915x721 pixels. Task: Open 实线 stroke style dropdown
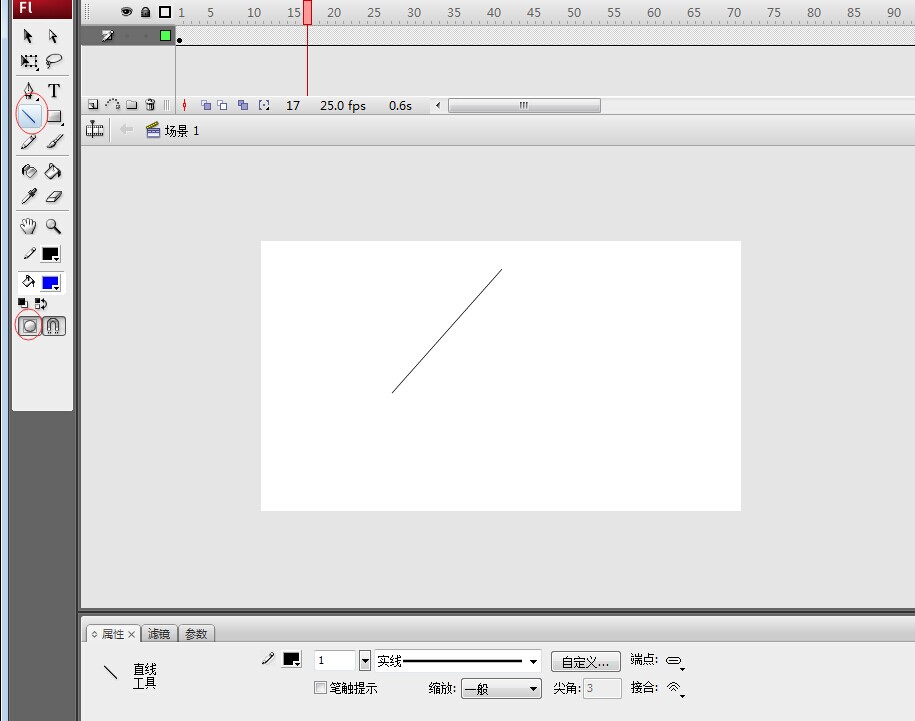458,661
